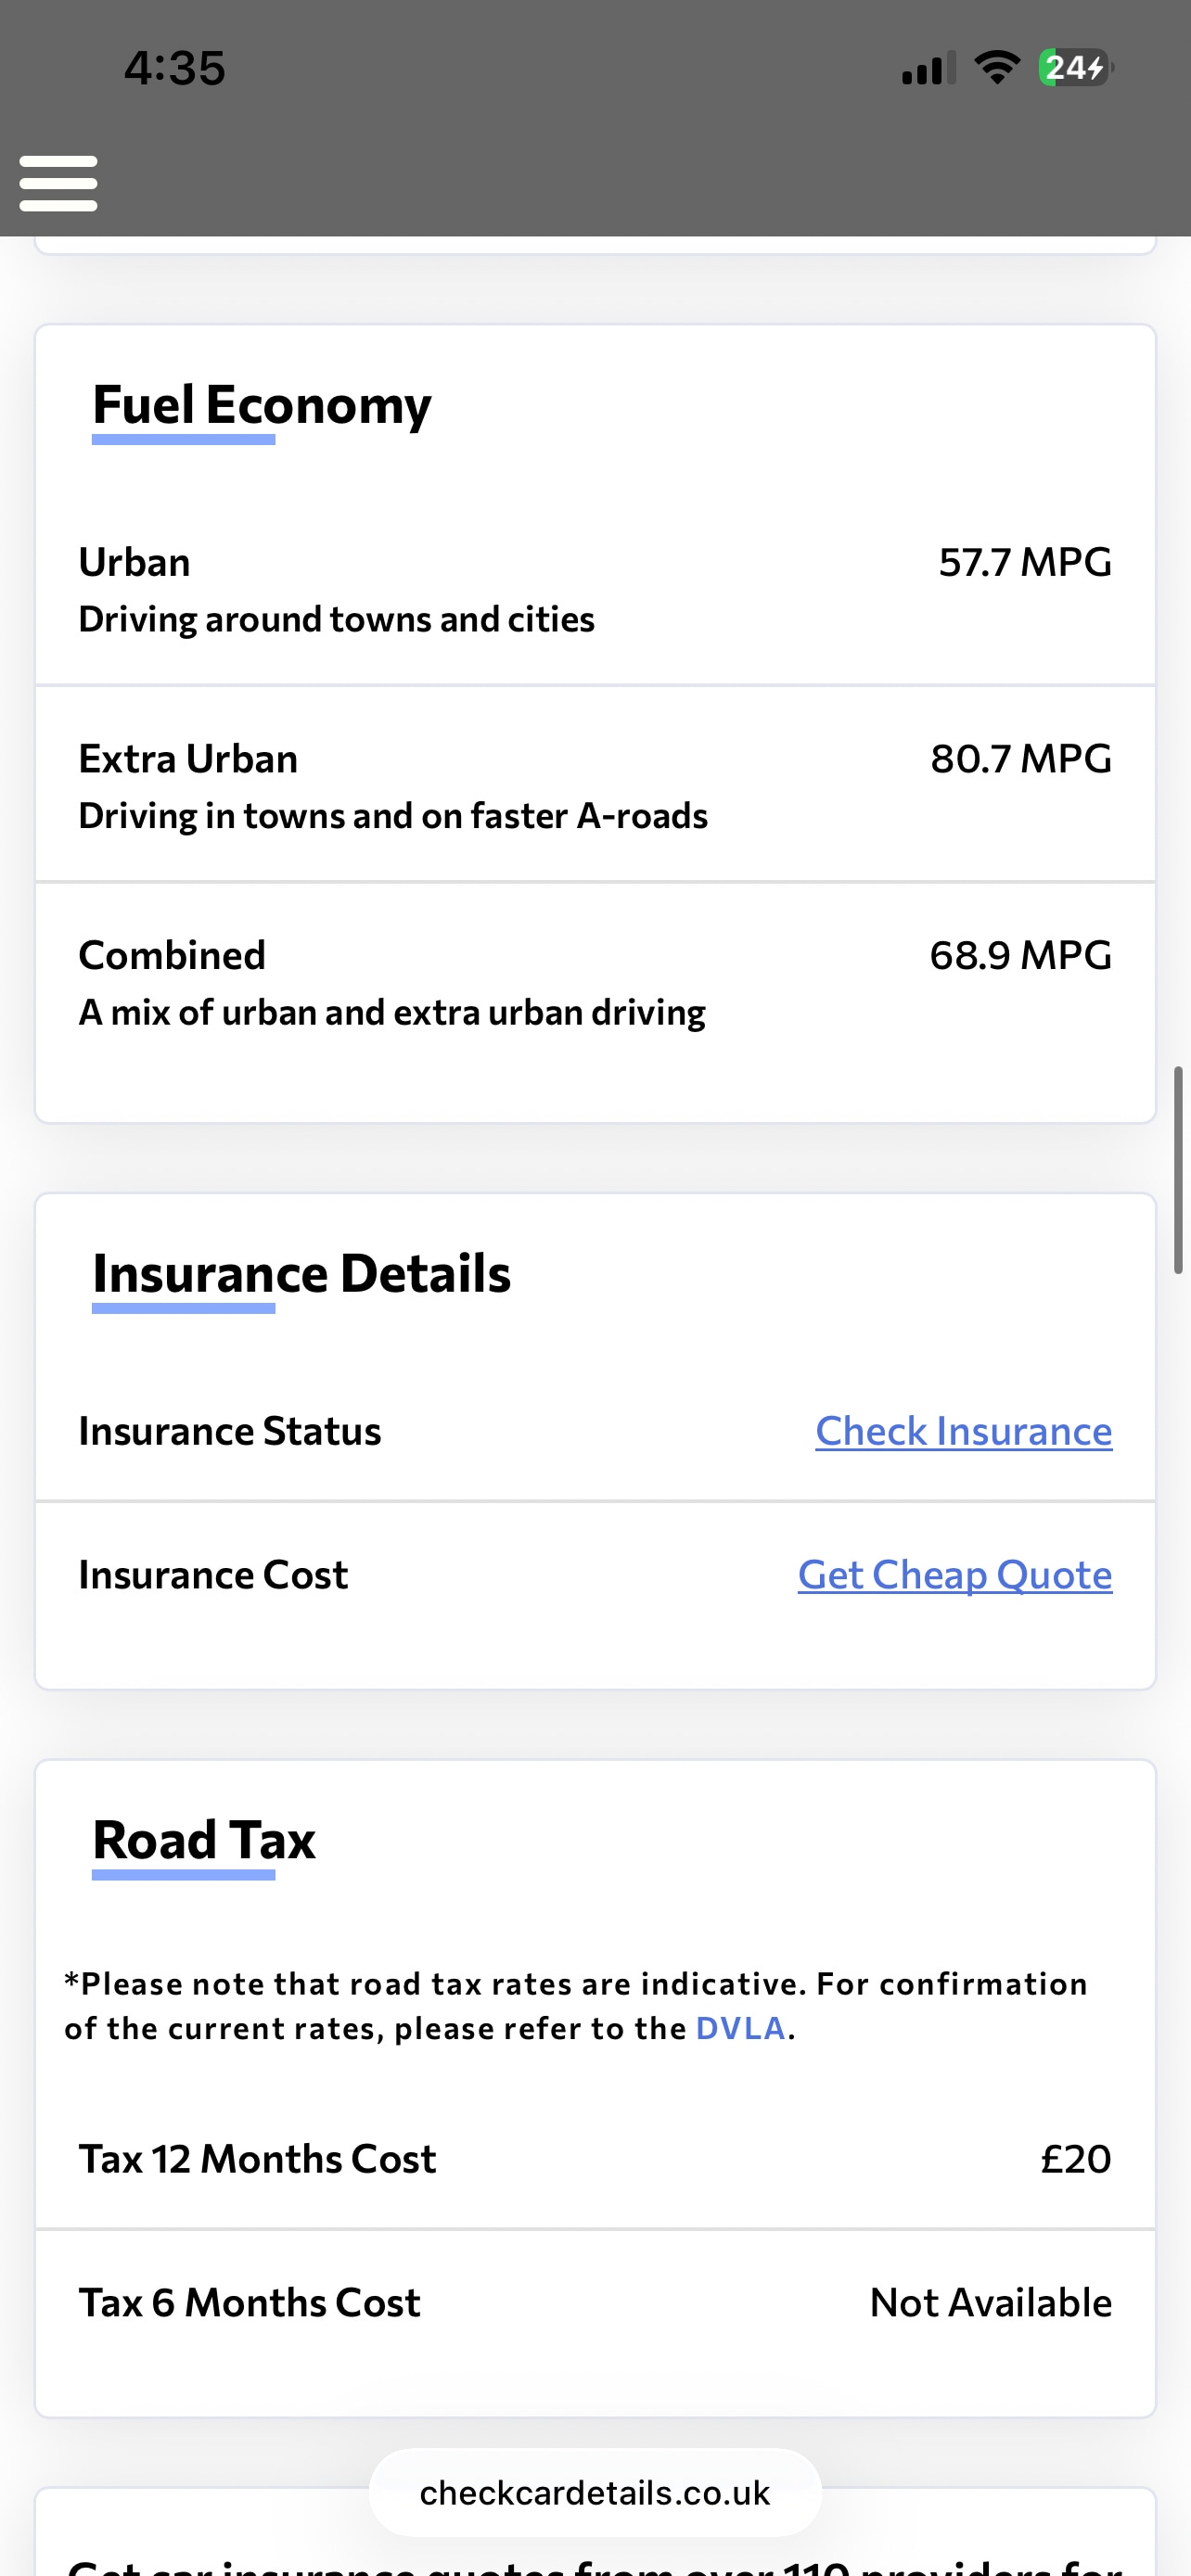Image resolution: width=1191 pixels, height=2576 pixels.
Task: Select the Extra Urban 80.7 MPG row
Action: (x=595, y=786)
